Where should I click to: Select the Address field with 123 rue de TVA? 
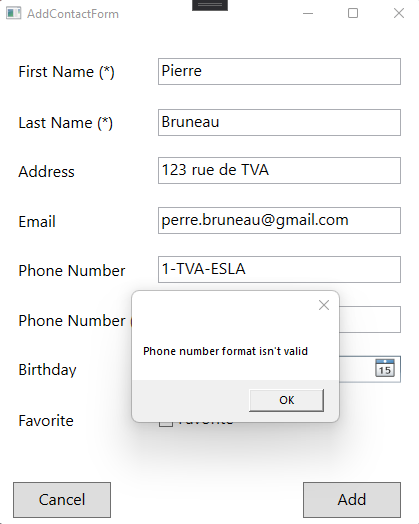coord(279,170)
